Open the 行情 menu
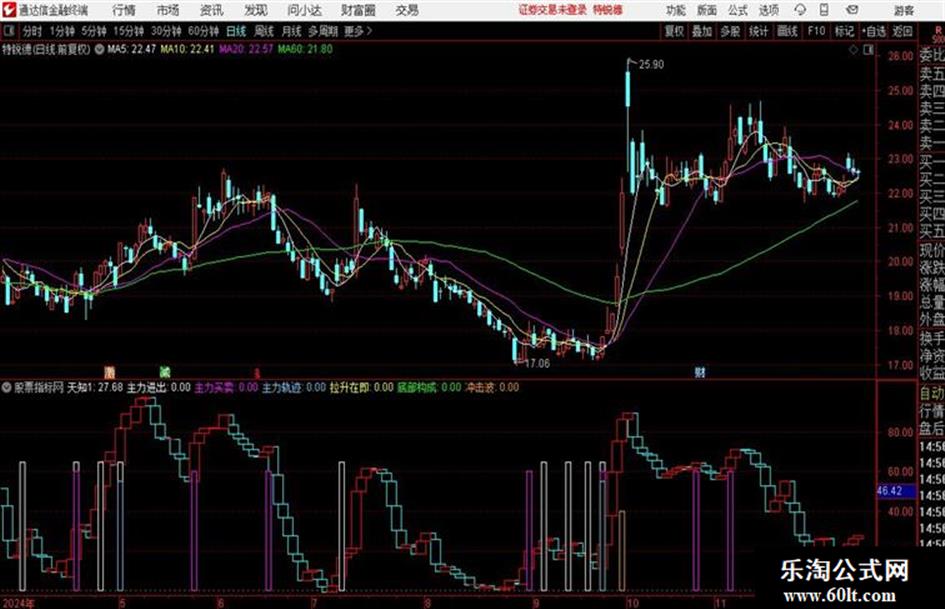Image resolution: width=945 pixels, height=609 pixels. pyautogui.click(x=124, y=10)
